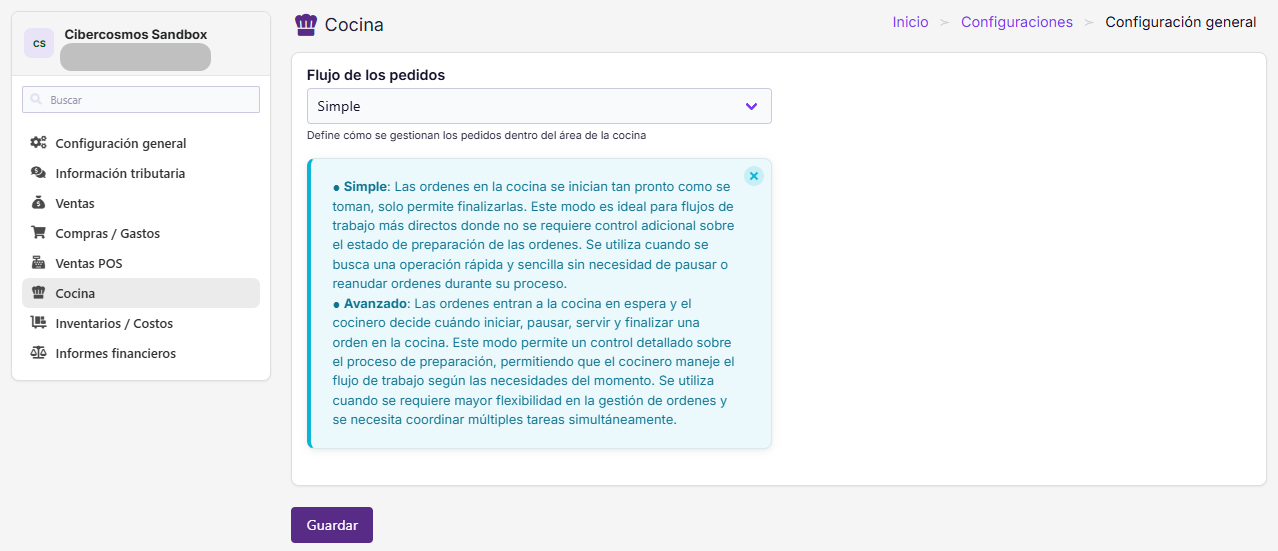Go to Inicio breadcrumb link
This screenshot has height=551, width=1278.
click(910, 22)
